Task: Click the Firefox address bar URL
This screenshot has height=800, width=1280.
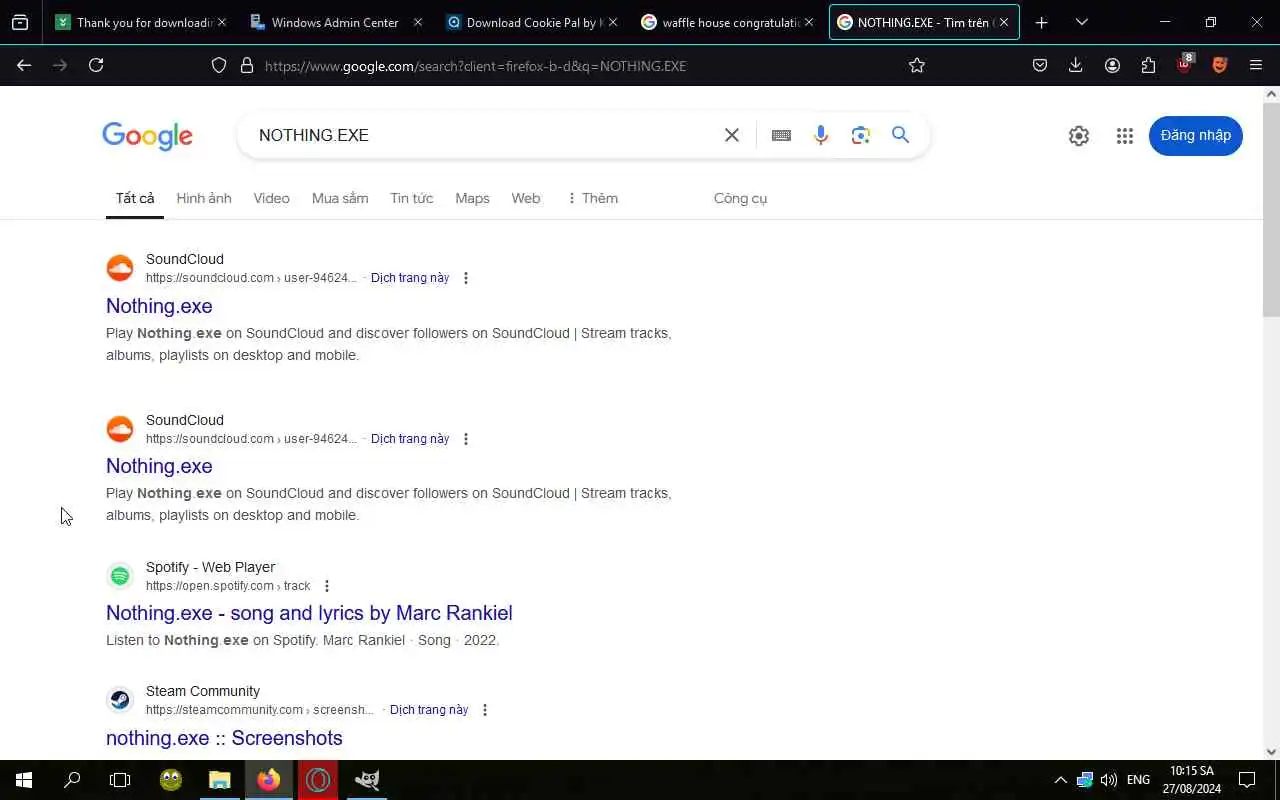Action: pos(475,66)
